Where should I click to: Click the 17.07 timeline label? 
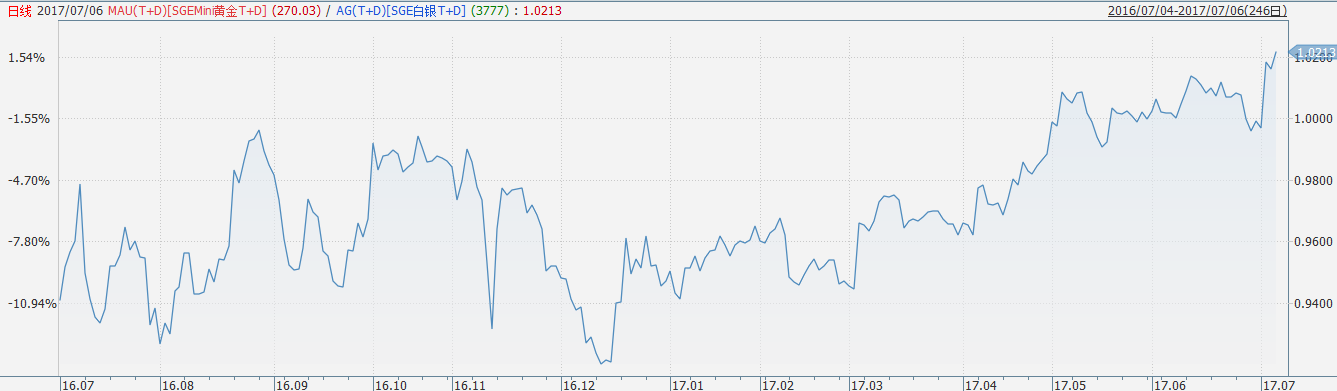coord(1281,384)
